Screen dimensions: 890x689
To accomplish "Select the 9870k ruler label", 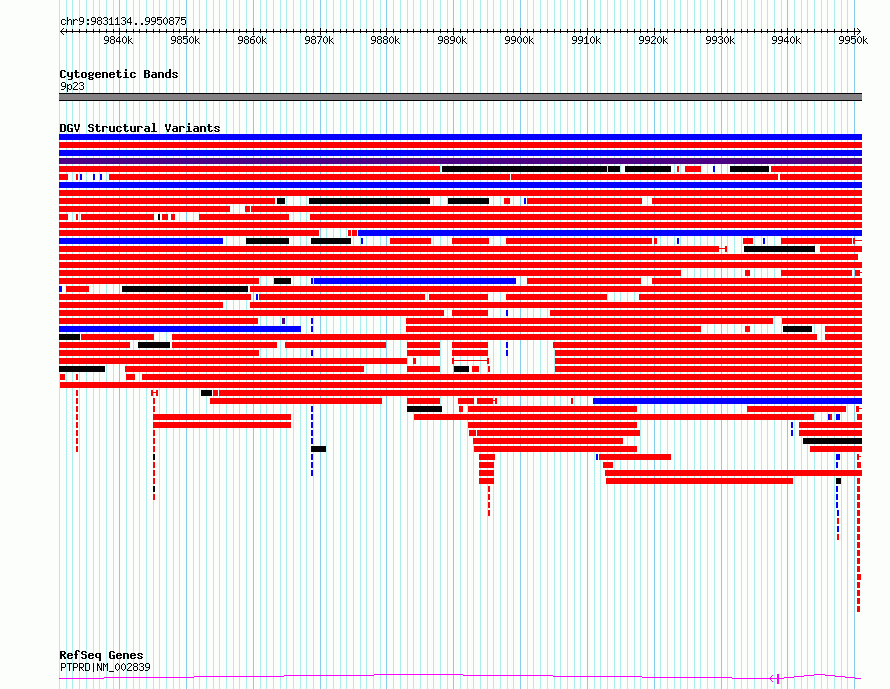I will [319, 40].
